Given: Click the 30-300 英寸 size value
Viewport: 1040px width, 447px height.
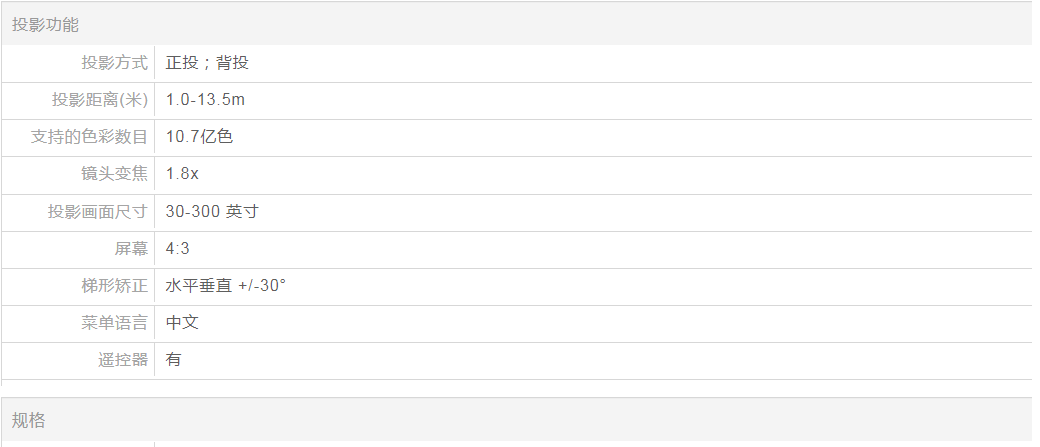Looking at the screenshot, I should click(213, 212).
